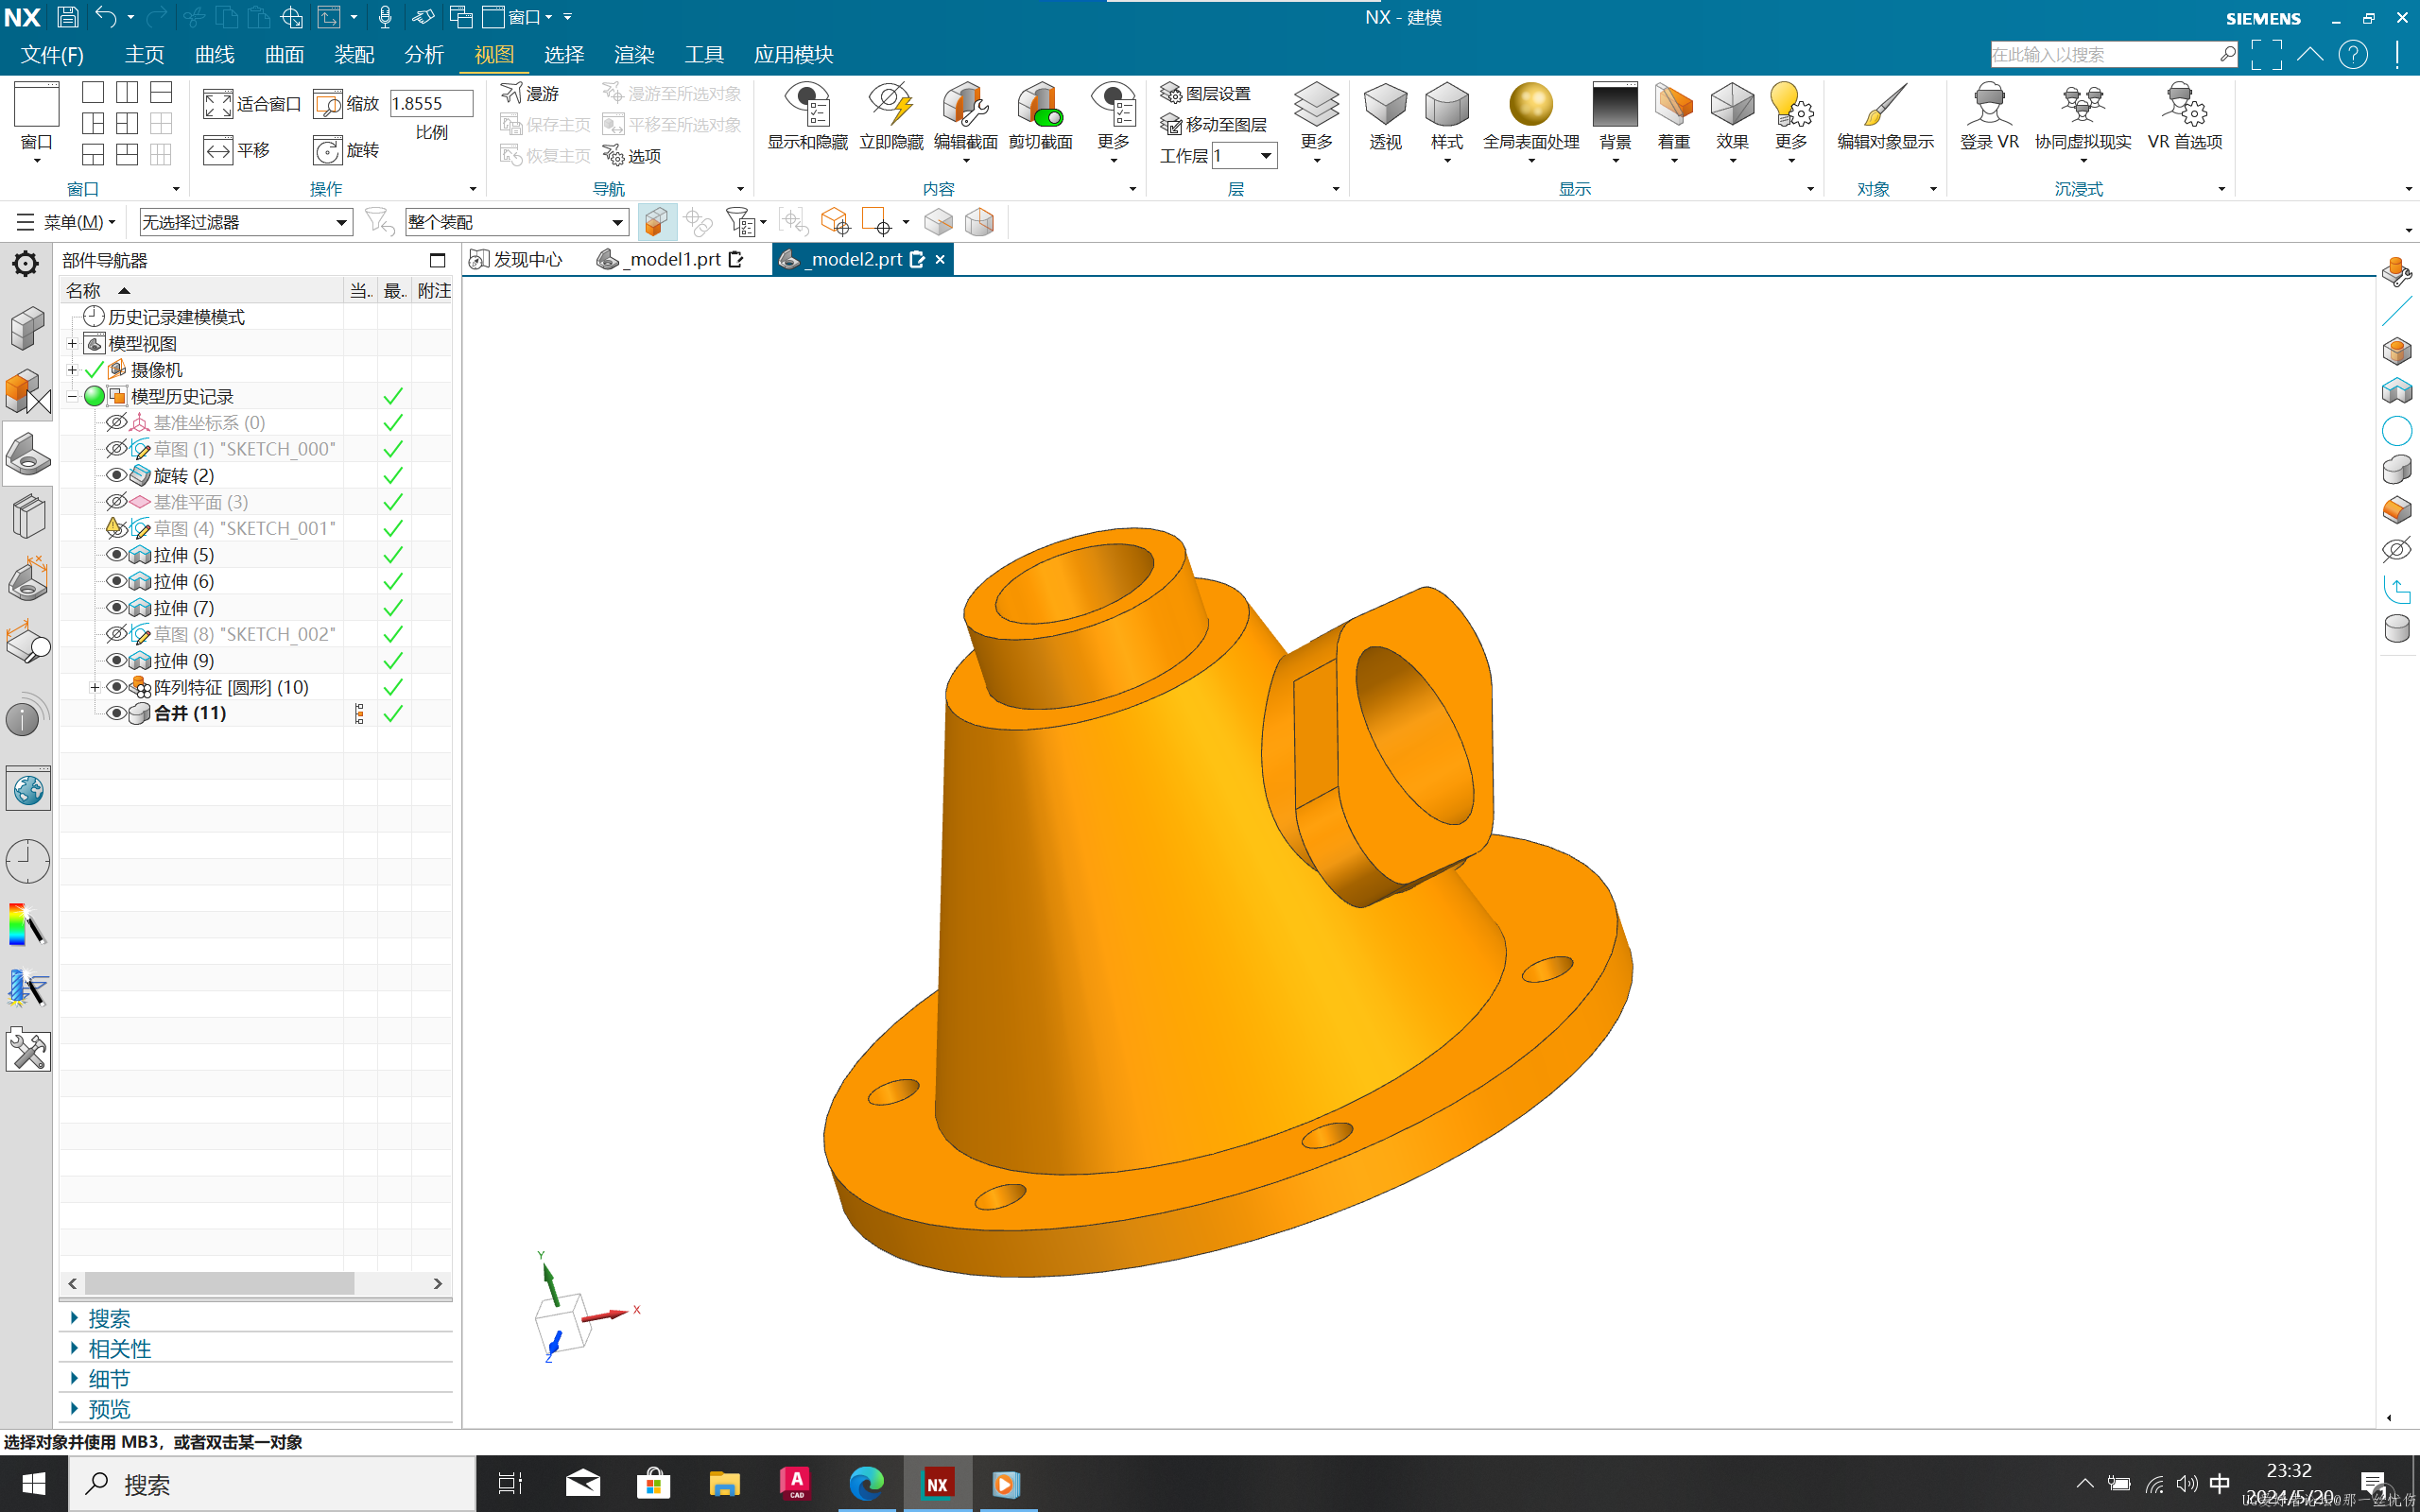Open the History clock sidebar icon
2420x1512 pixels.
pos(27,860)
